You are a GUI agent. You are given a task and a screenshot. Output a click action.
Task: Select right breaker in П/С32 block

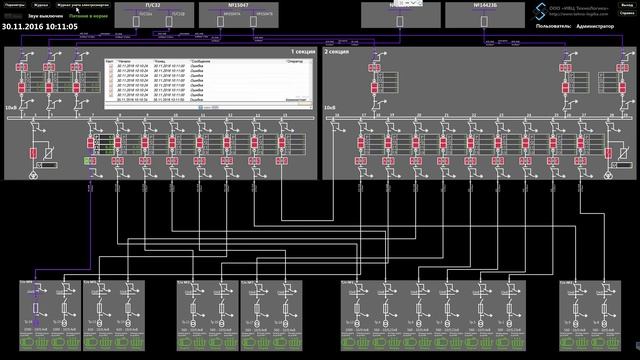tap(169, 21)
